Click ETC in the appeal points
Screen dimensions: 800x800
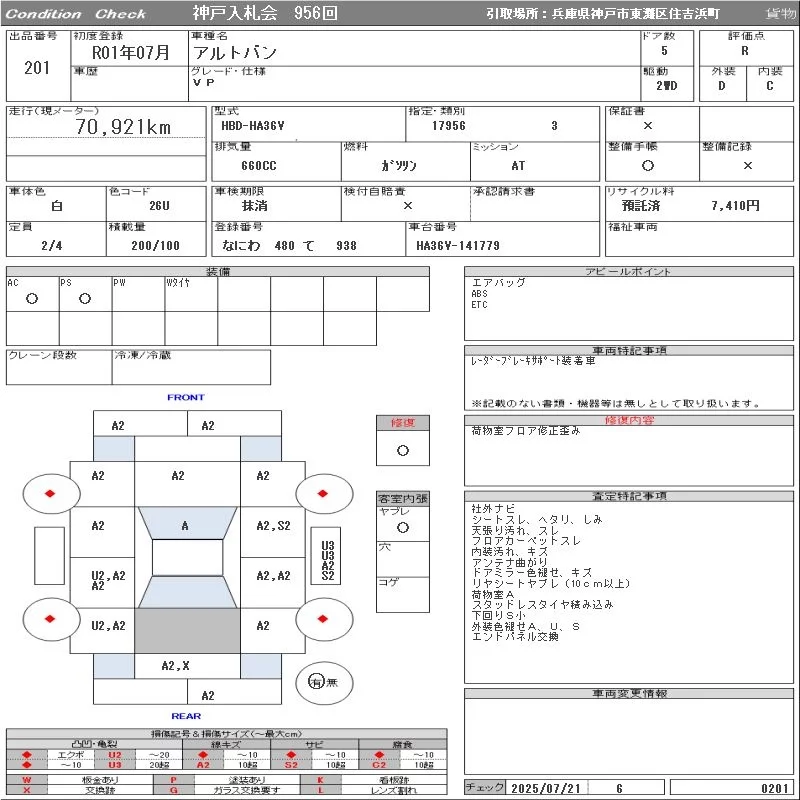pyautogui.click(x=479, y=305)
